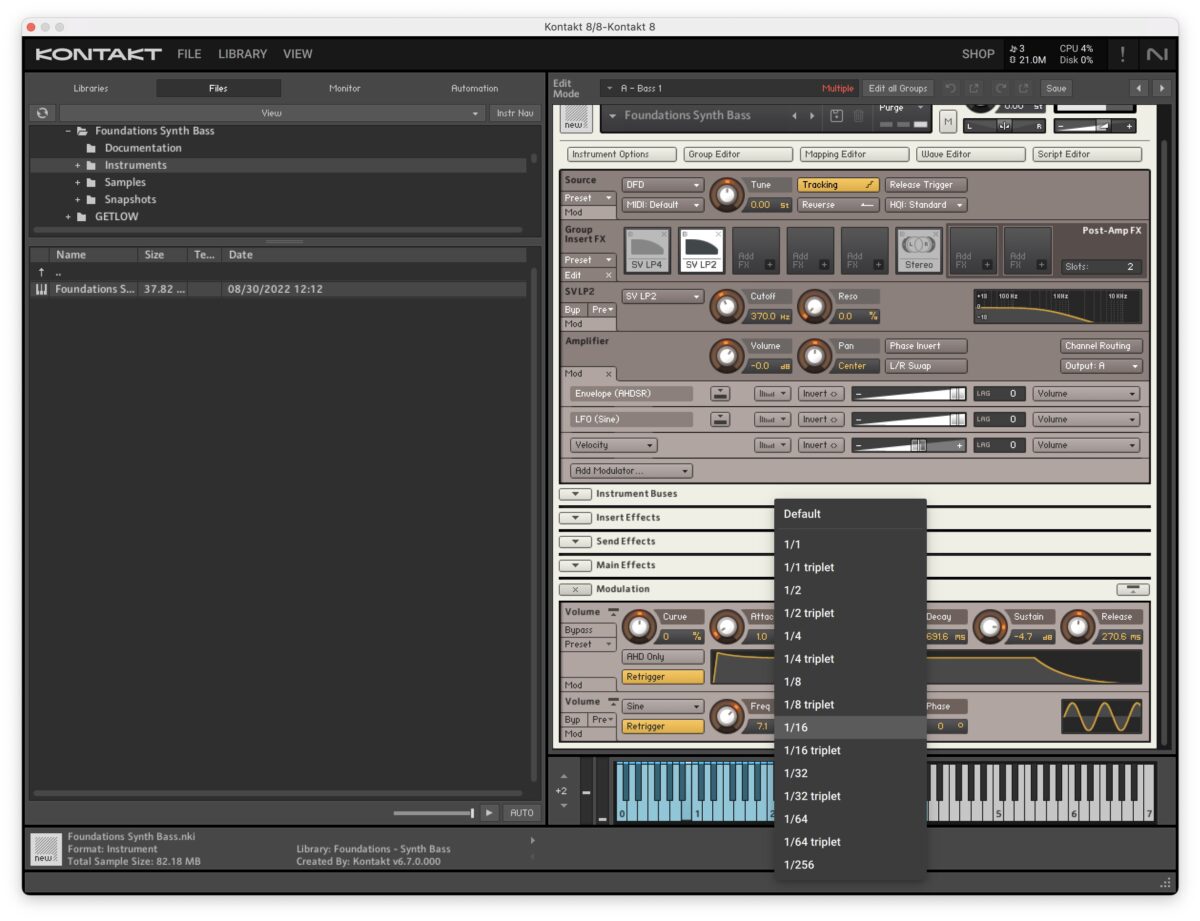Select the SV LP2 filter slot

click(702, 249)
